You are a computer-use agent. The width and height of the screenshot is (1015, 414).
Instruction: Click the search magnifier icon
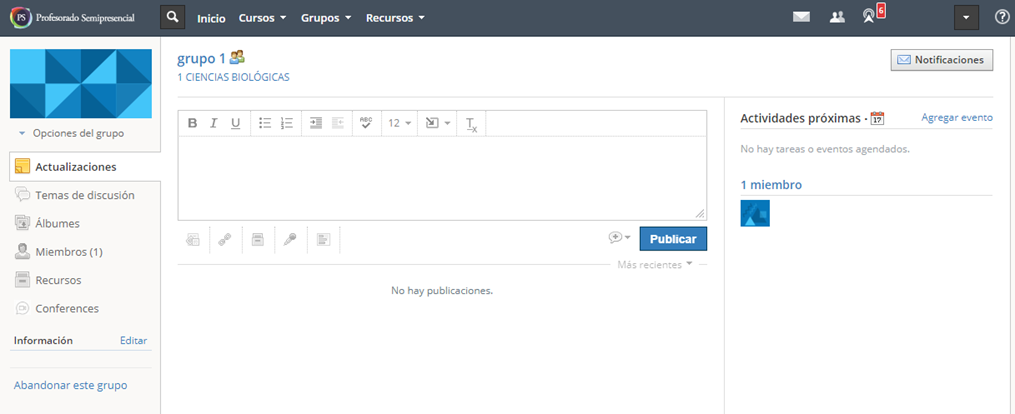[174, 18]
